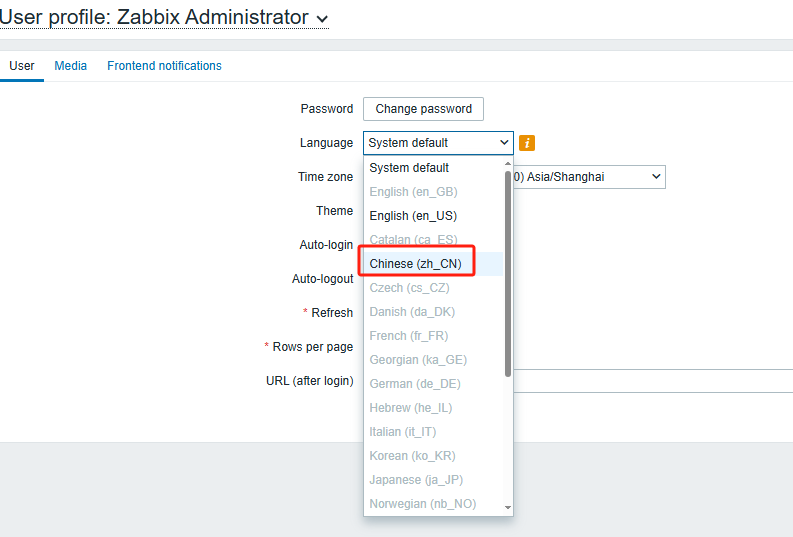The image size is (793, 537).
Task: Pick System default in language list
Action: (409, 168)
